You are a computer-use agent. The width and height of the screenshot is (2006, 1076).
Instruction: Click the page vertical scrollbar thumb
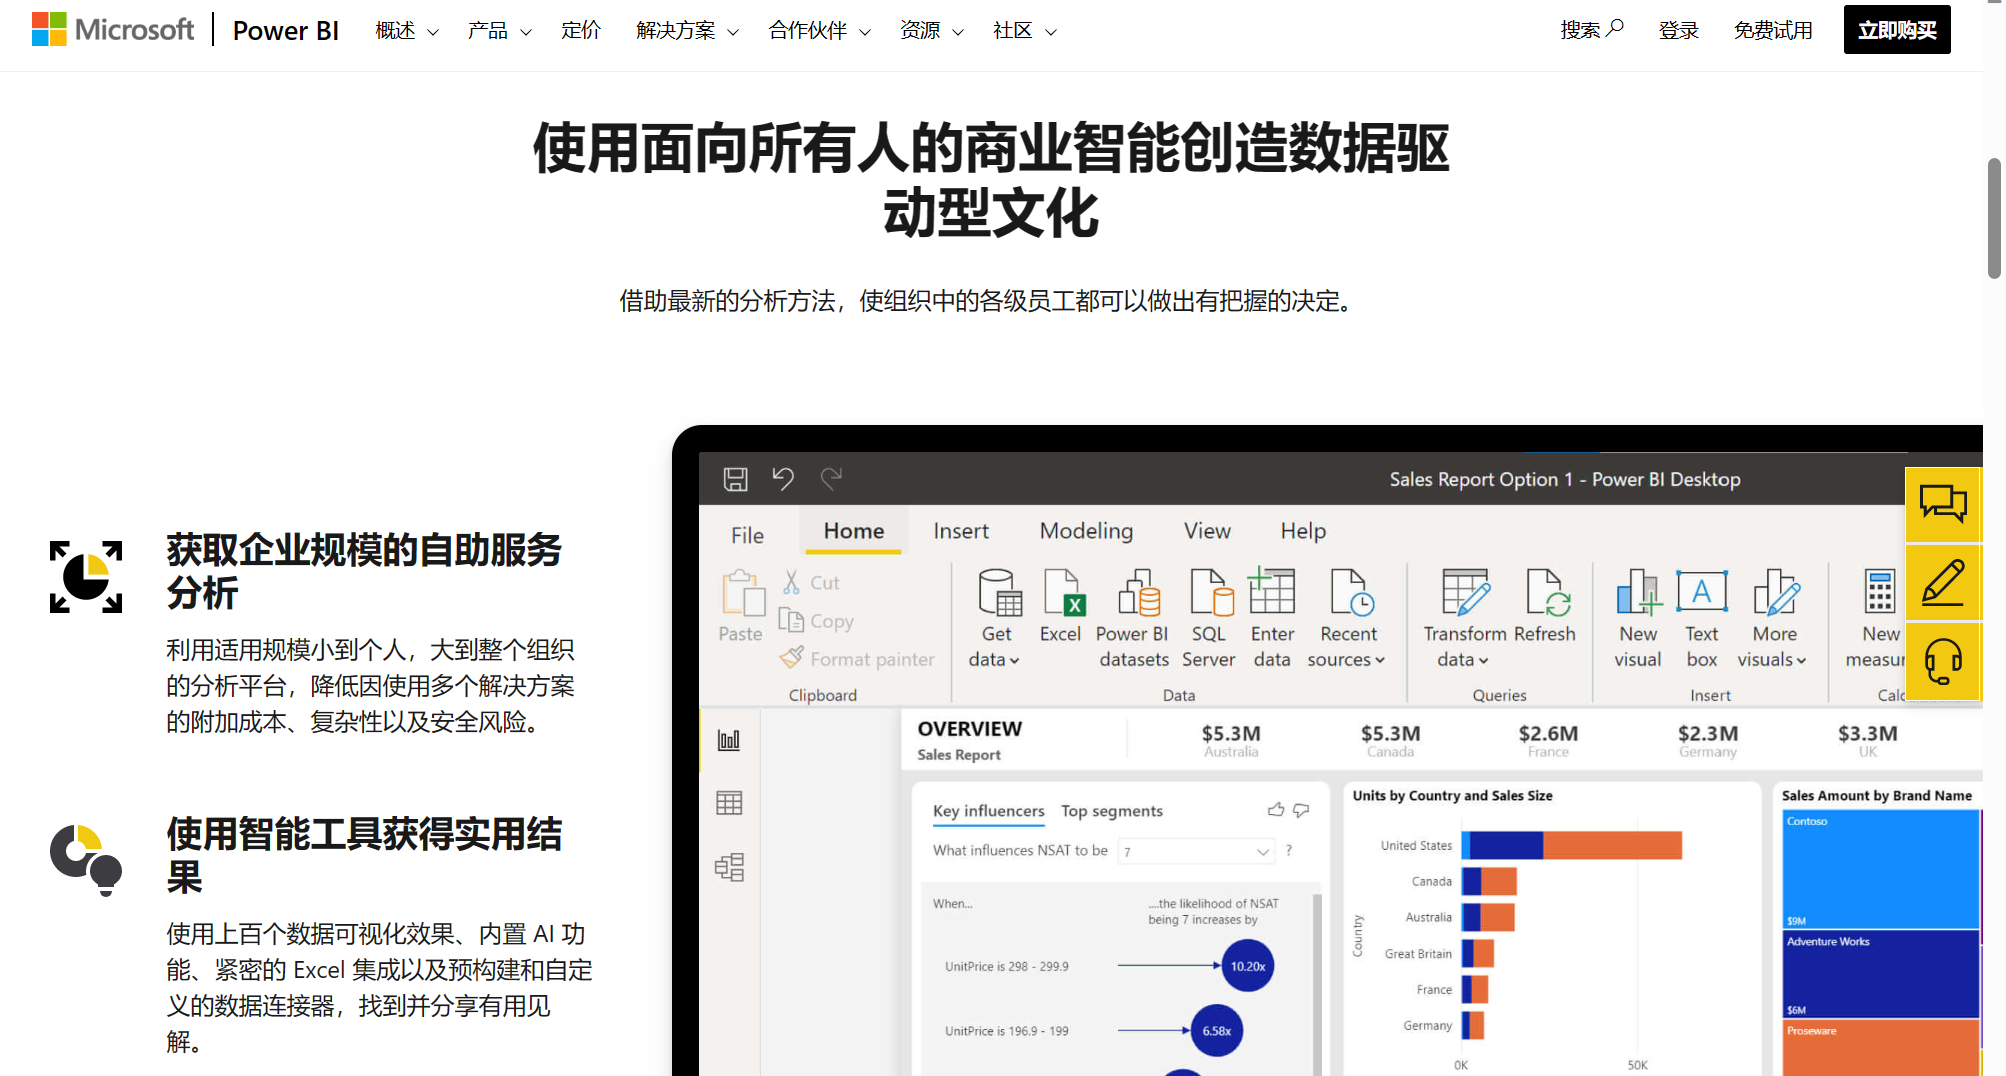(1994, 218)
